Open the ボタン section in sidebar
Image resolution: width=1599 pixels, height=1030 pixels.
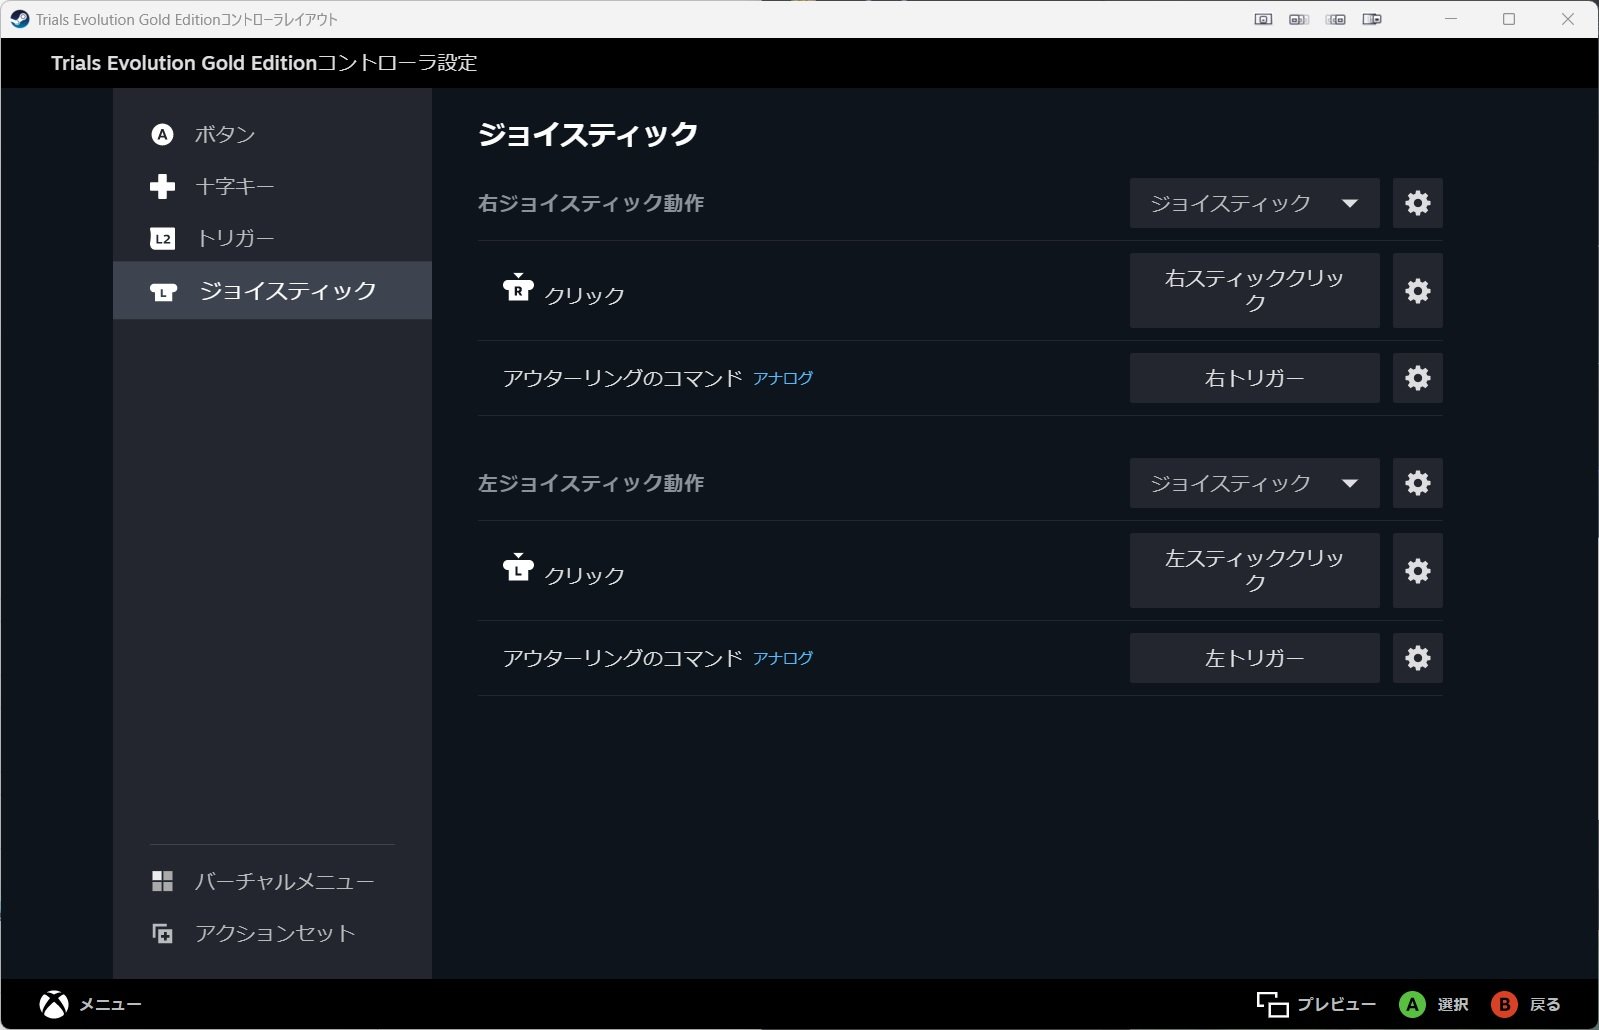[272, 134]
